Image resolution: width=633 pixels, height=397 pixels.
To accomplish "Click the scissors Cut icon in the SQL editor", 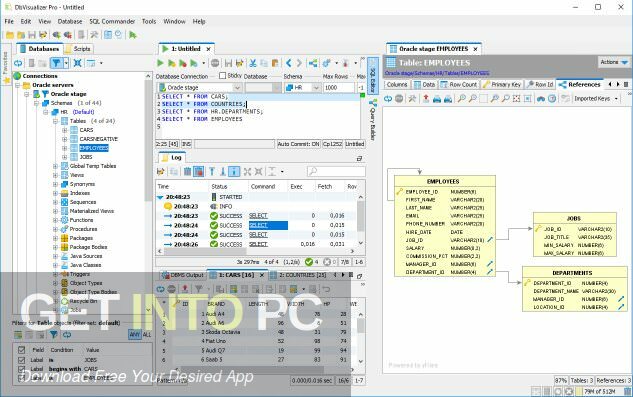I will tap(253, 63).
